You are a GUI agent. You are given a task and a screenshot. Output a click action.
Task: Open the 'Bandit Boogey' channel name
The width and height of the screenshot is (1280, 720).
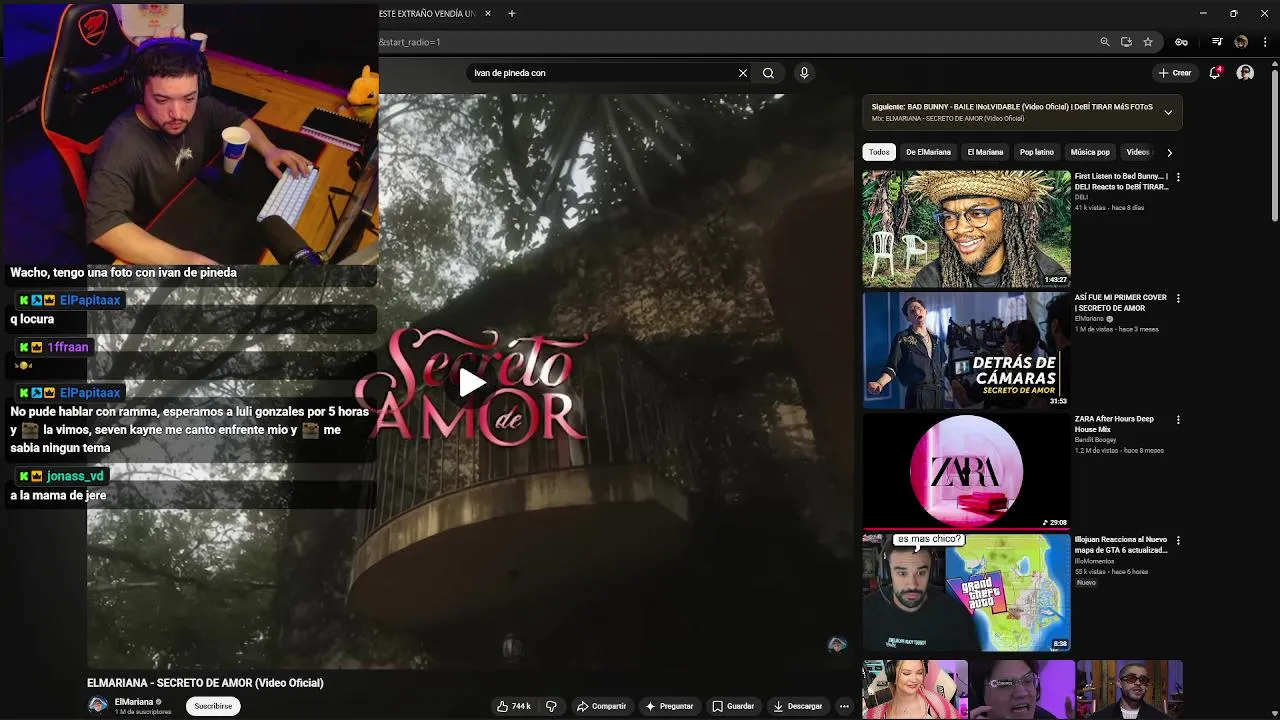tap(1095, 440)
